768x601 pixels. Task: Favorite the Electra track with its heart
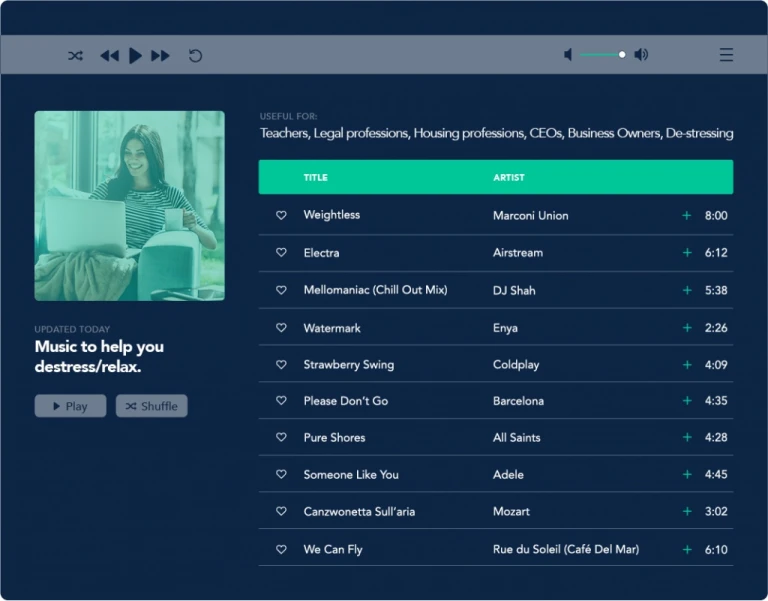(x=281, y=252)
